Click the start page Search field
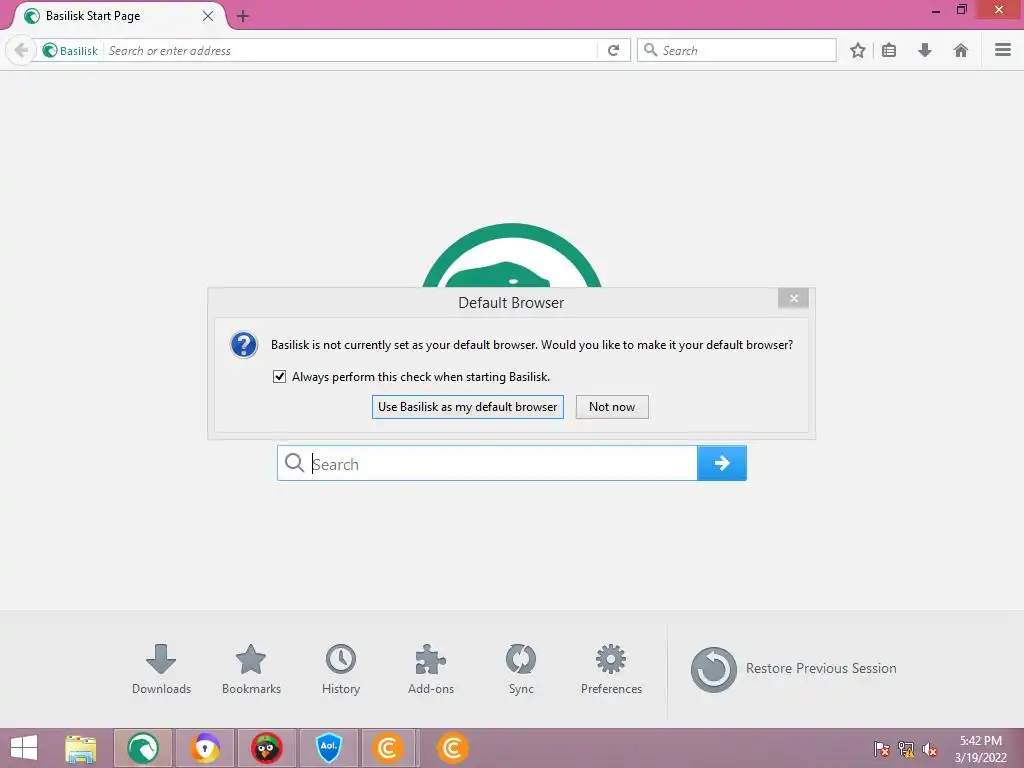The height and width of the screenshot is (768, 1024). pos(487,464)
